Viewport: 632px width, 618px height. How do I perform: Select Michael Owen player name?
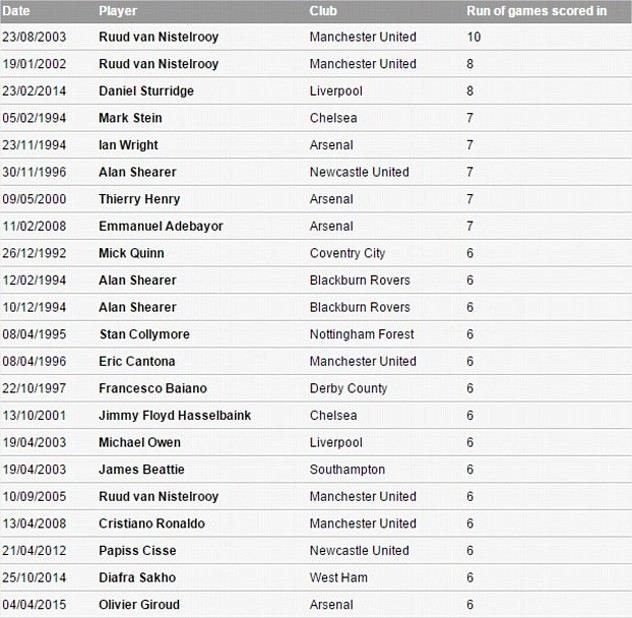tap(139, 442)
